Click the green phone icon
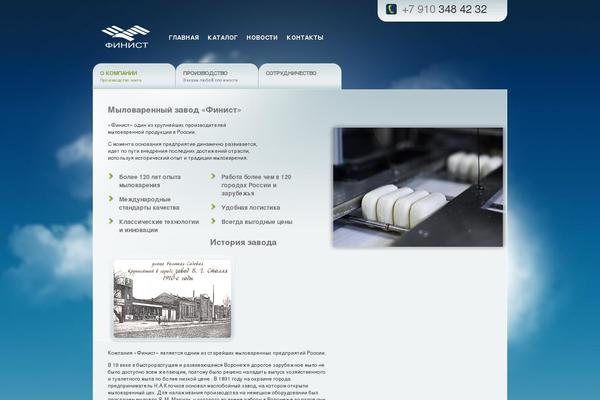The height and width of the screenshot is (400, 600). [391, 9]
